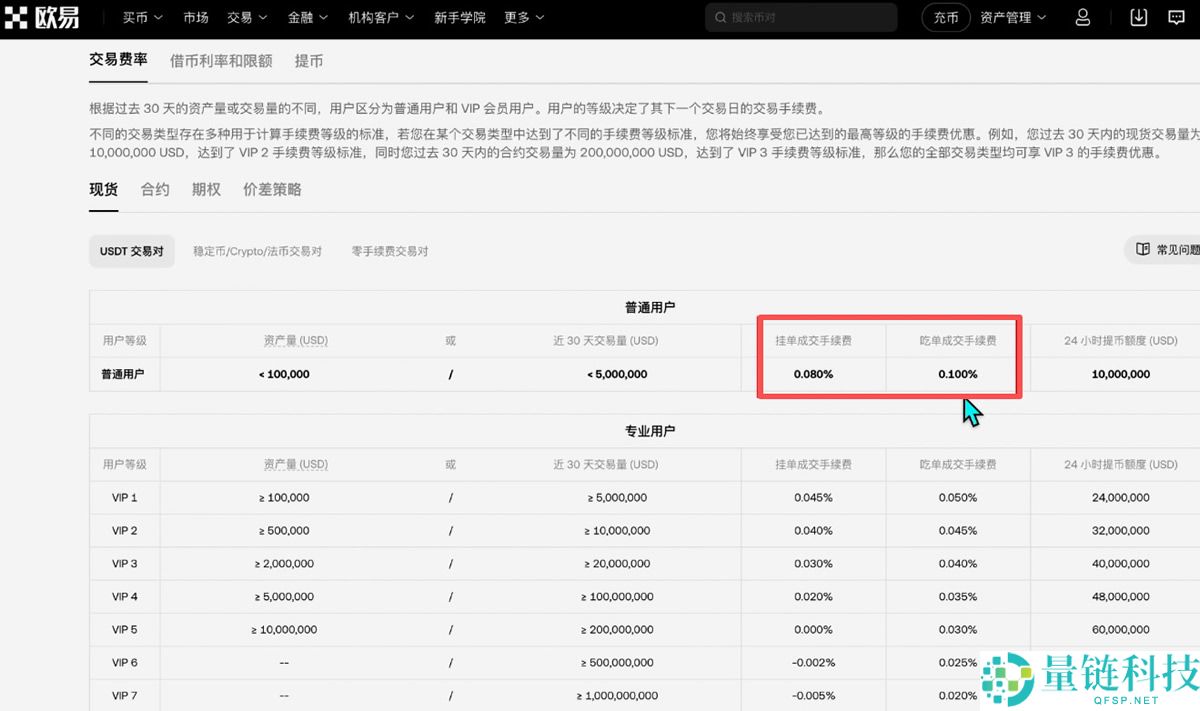
Task: Click the book icon beside 常见问题
Action: 1143,250
